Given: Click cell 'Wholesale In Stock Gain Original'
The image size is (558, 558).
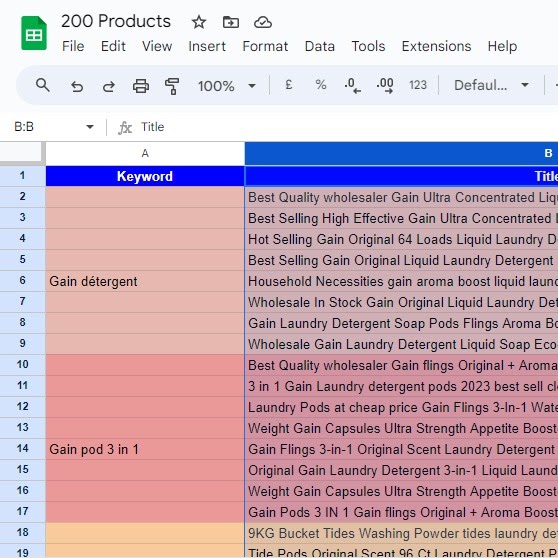Looking at the screenshot, I should (x=401, y=302).
